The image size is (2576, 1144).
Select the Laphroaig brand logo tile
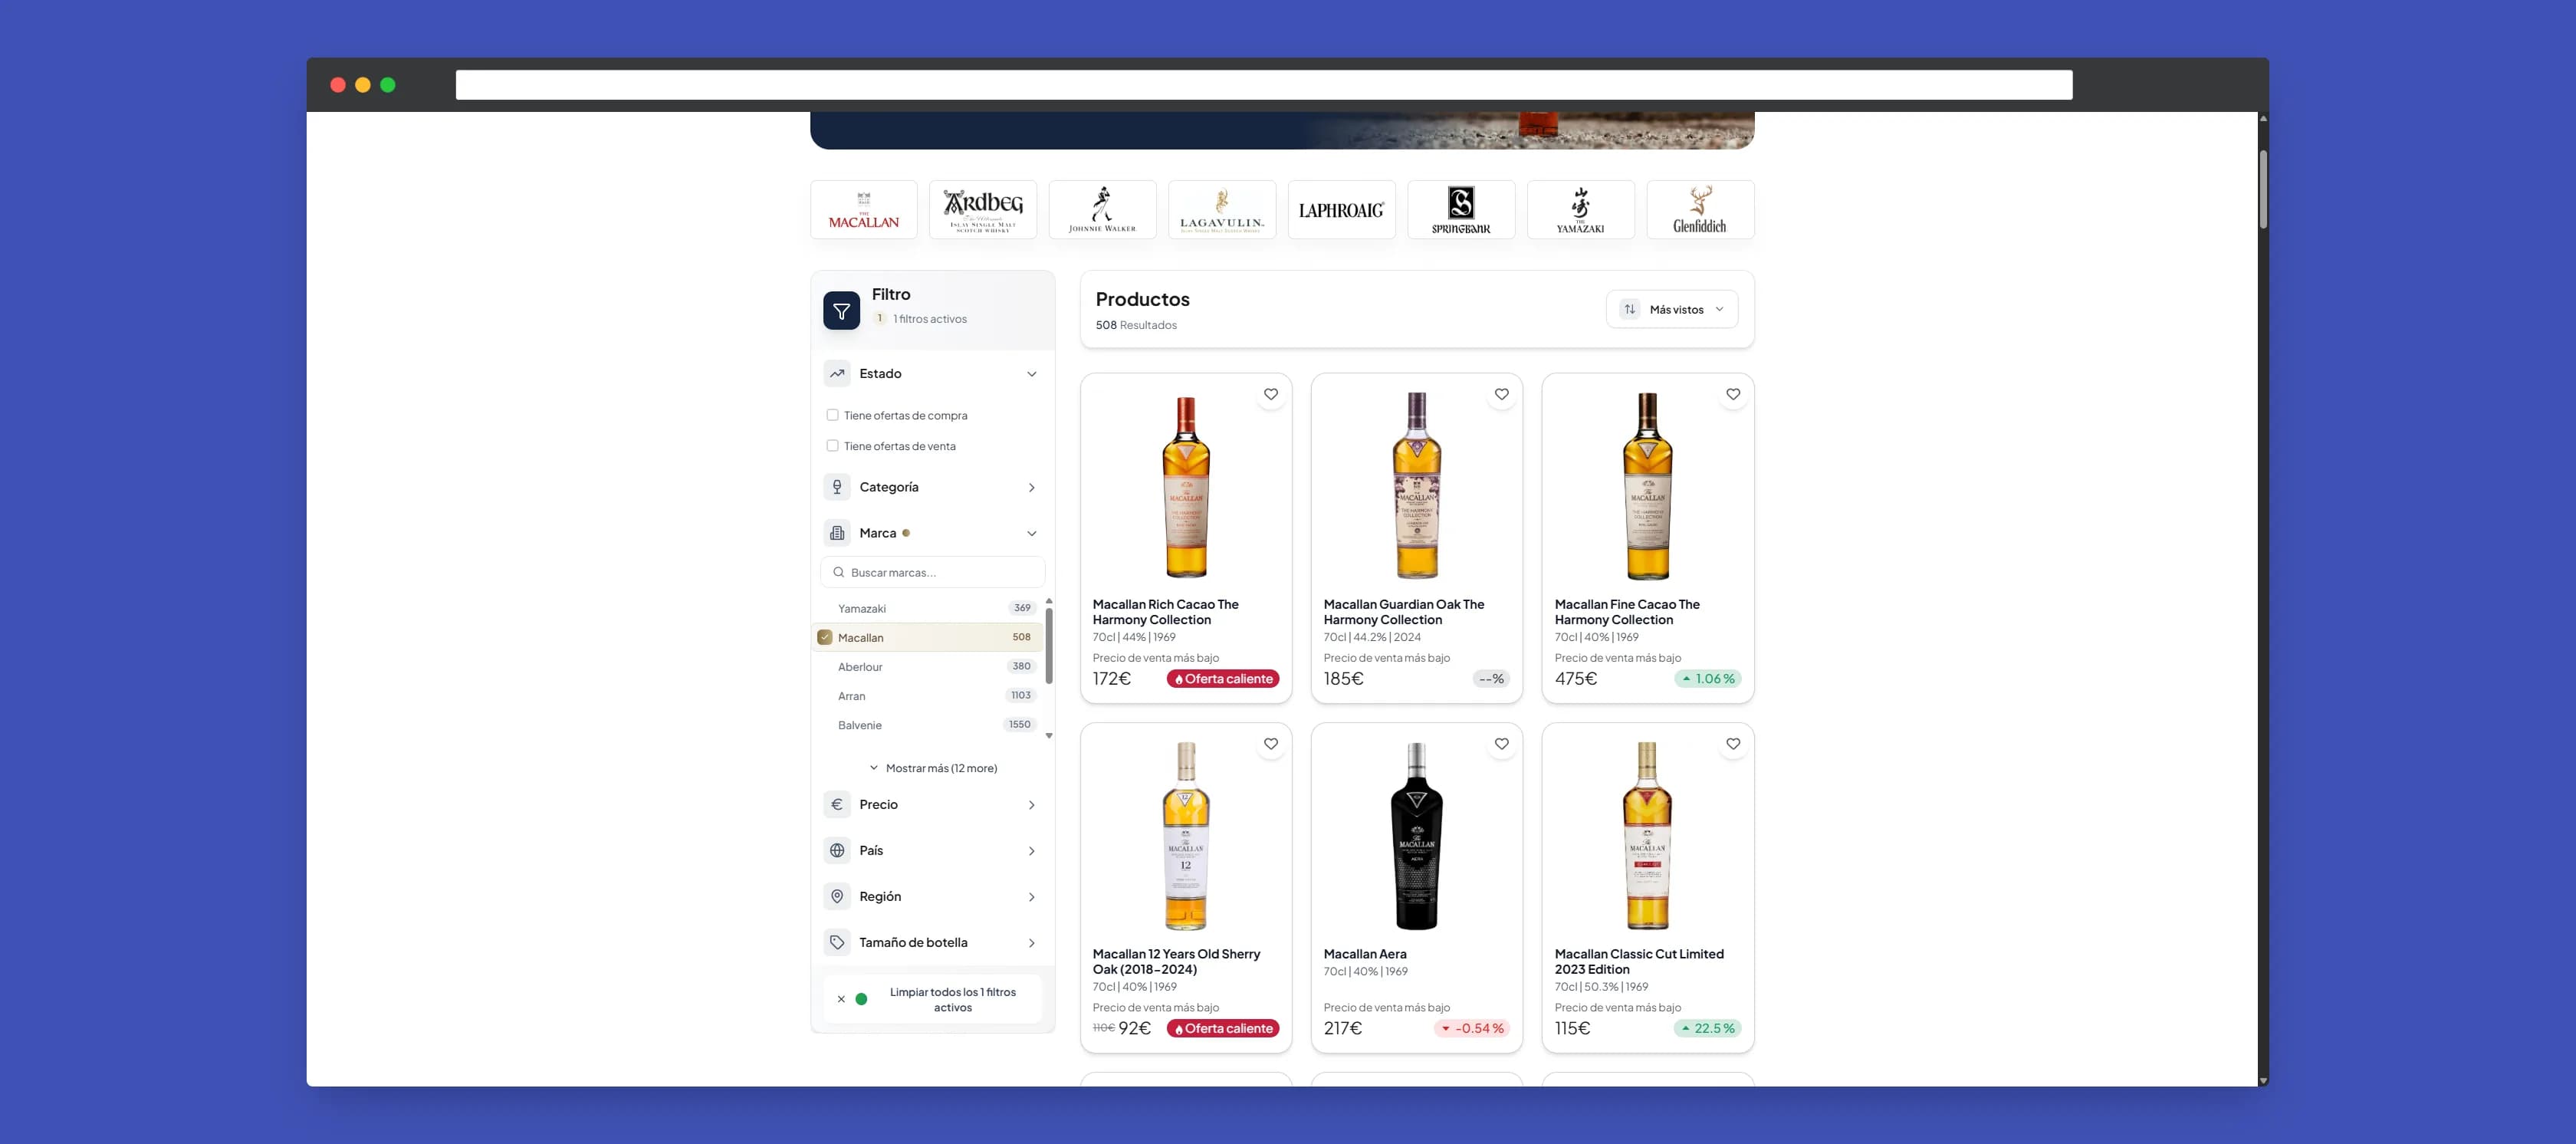(x=1341, y=210)
